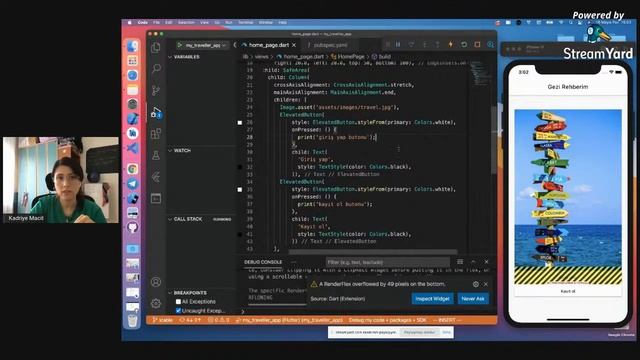Click the Inspect Widget button
640x360 pixels.
coord(432,299)
